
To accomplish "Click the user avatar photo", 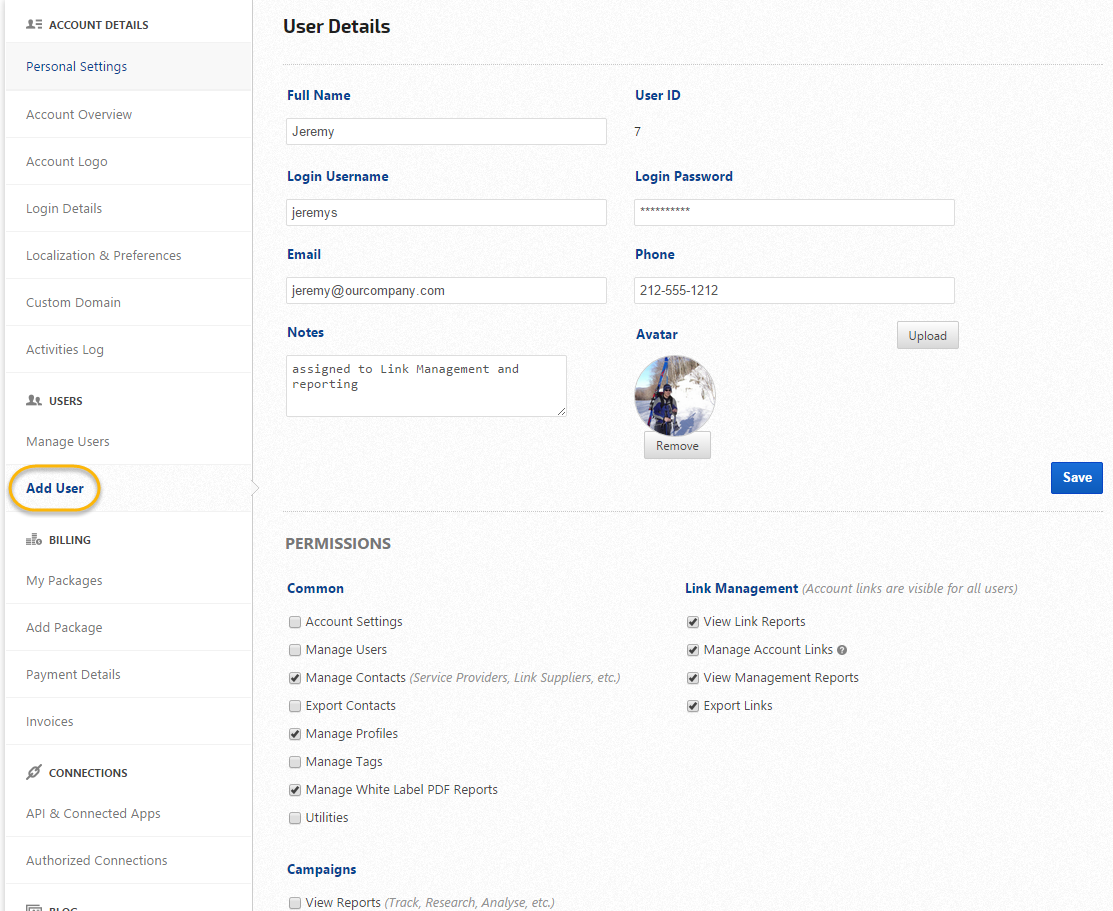I will coord(675,395).
